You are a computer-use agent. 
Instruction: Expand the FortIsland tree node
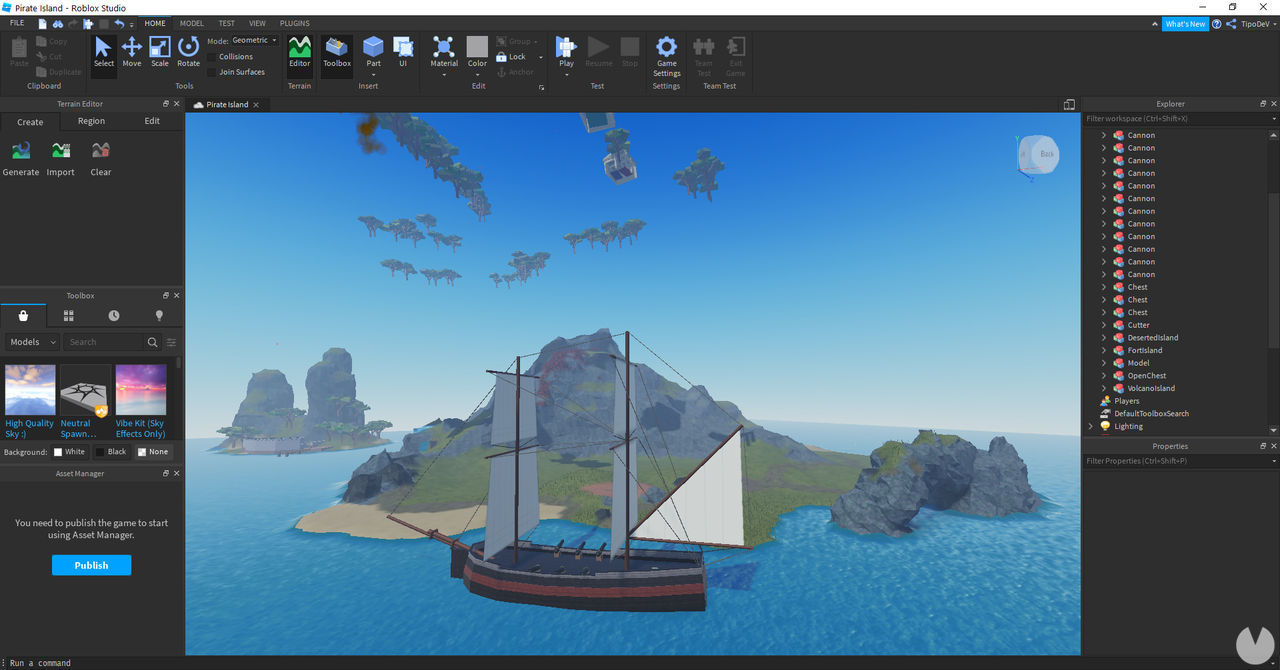[1104, 351]
